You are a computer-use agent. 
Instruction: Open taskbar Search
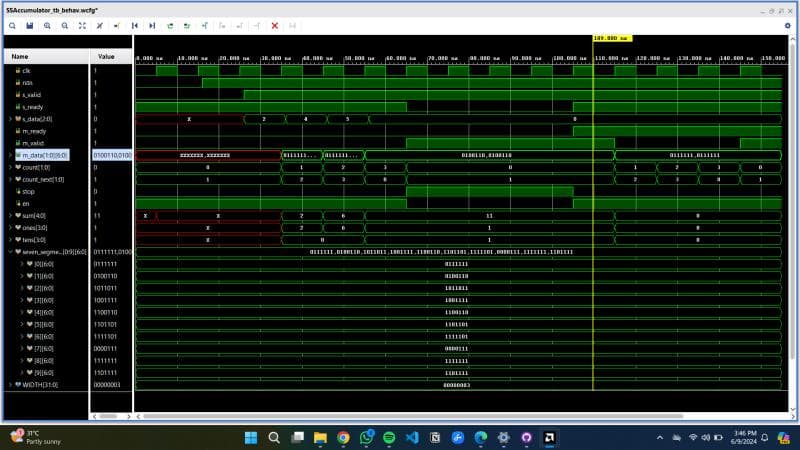[274, 438]
